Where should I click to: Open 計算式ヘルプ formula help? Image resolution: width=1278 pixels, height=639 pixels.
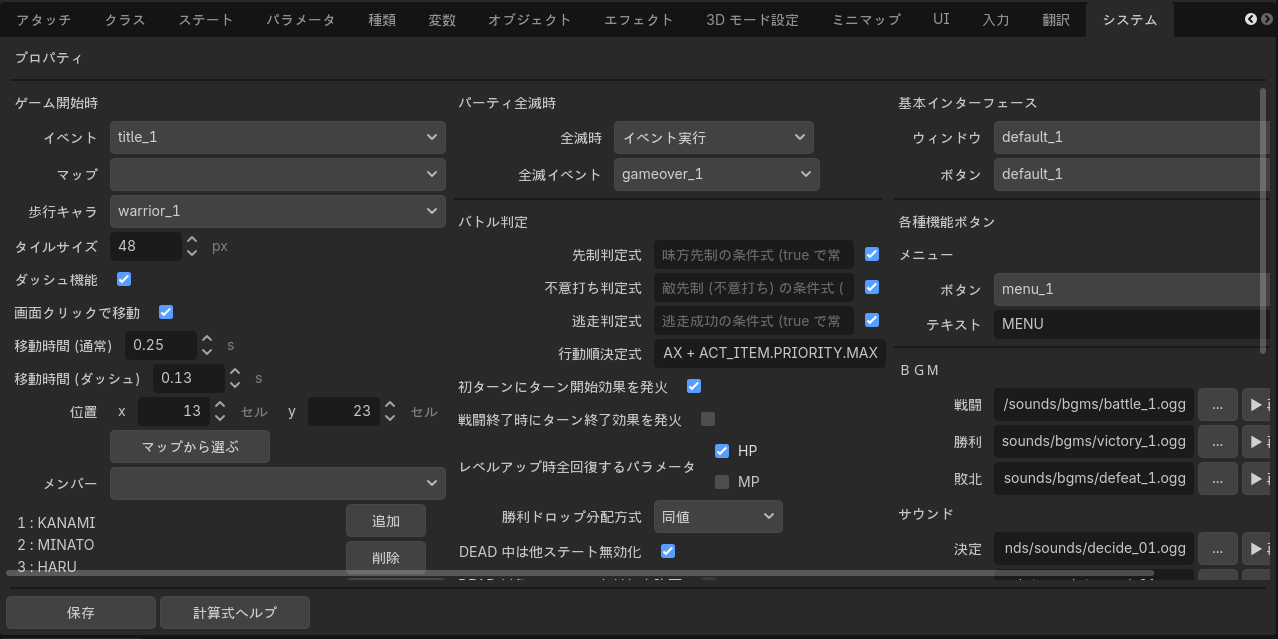[235, 612]
